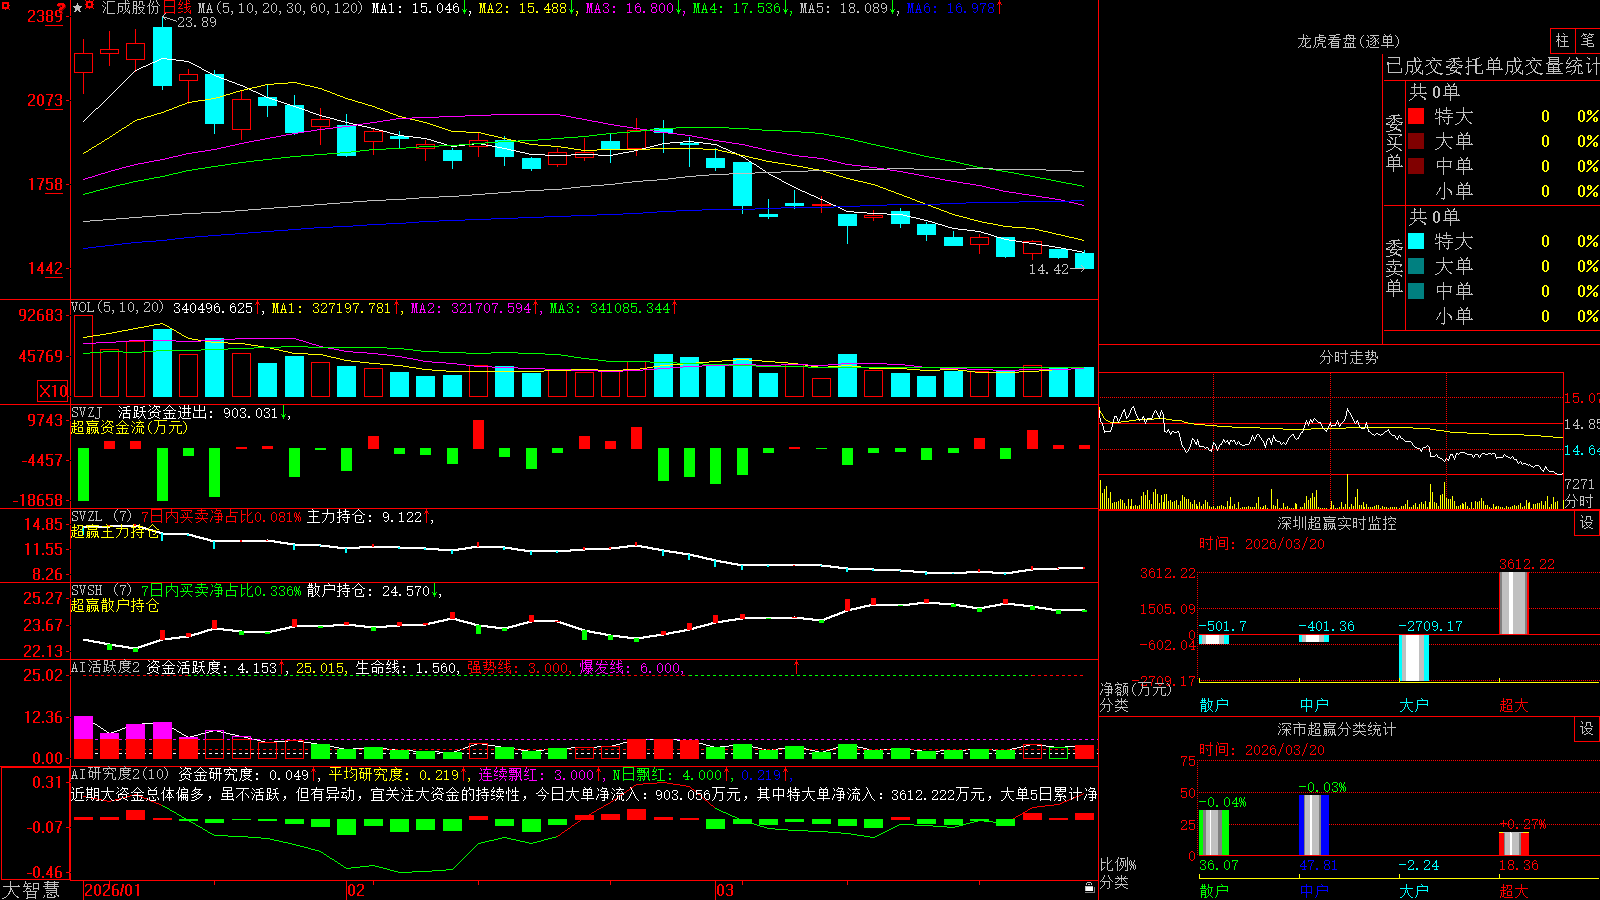The height and width of the screenshot is (900, 1600).
Task: Click the 超赢资金流(万元) label
Action: pos(129,427)
